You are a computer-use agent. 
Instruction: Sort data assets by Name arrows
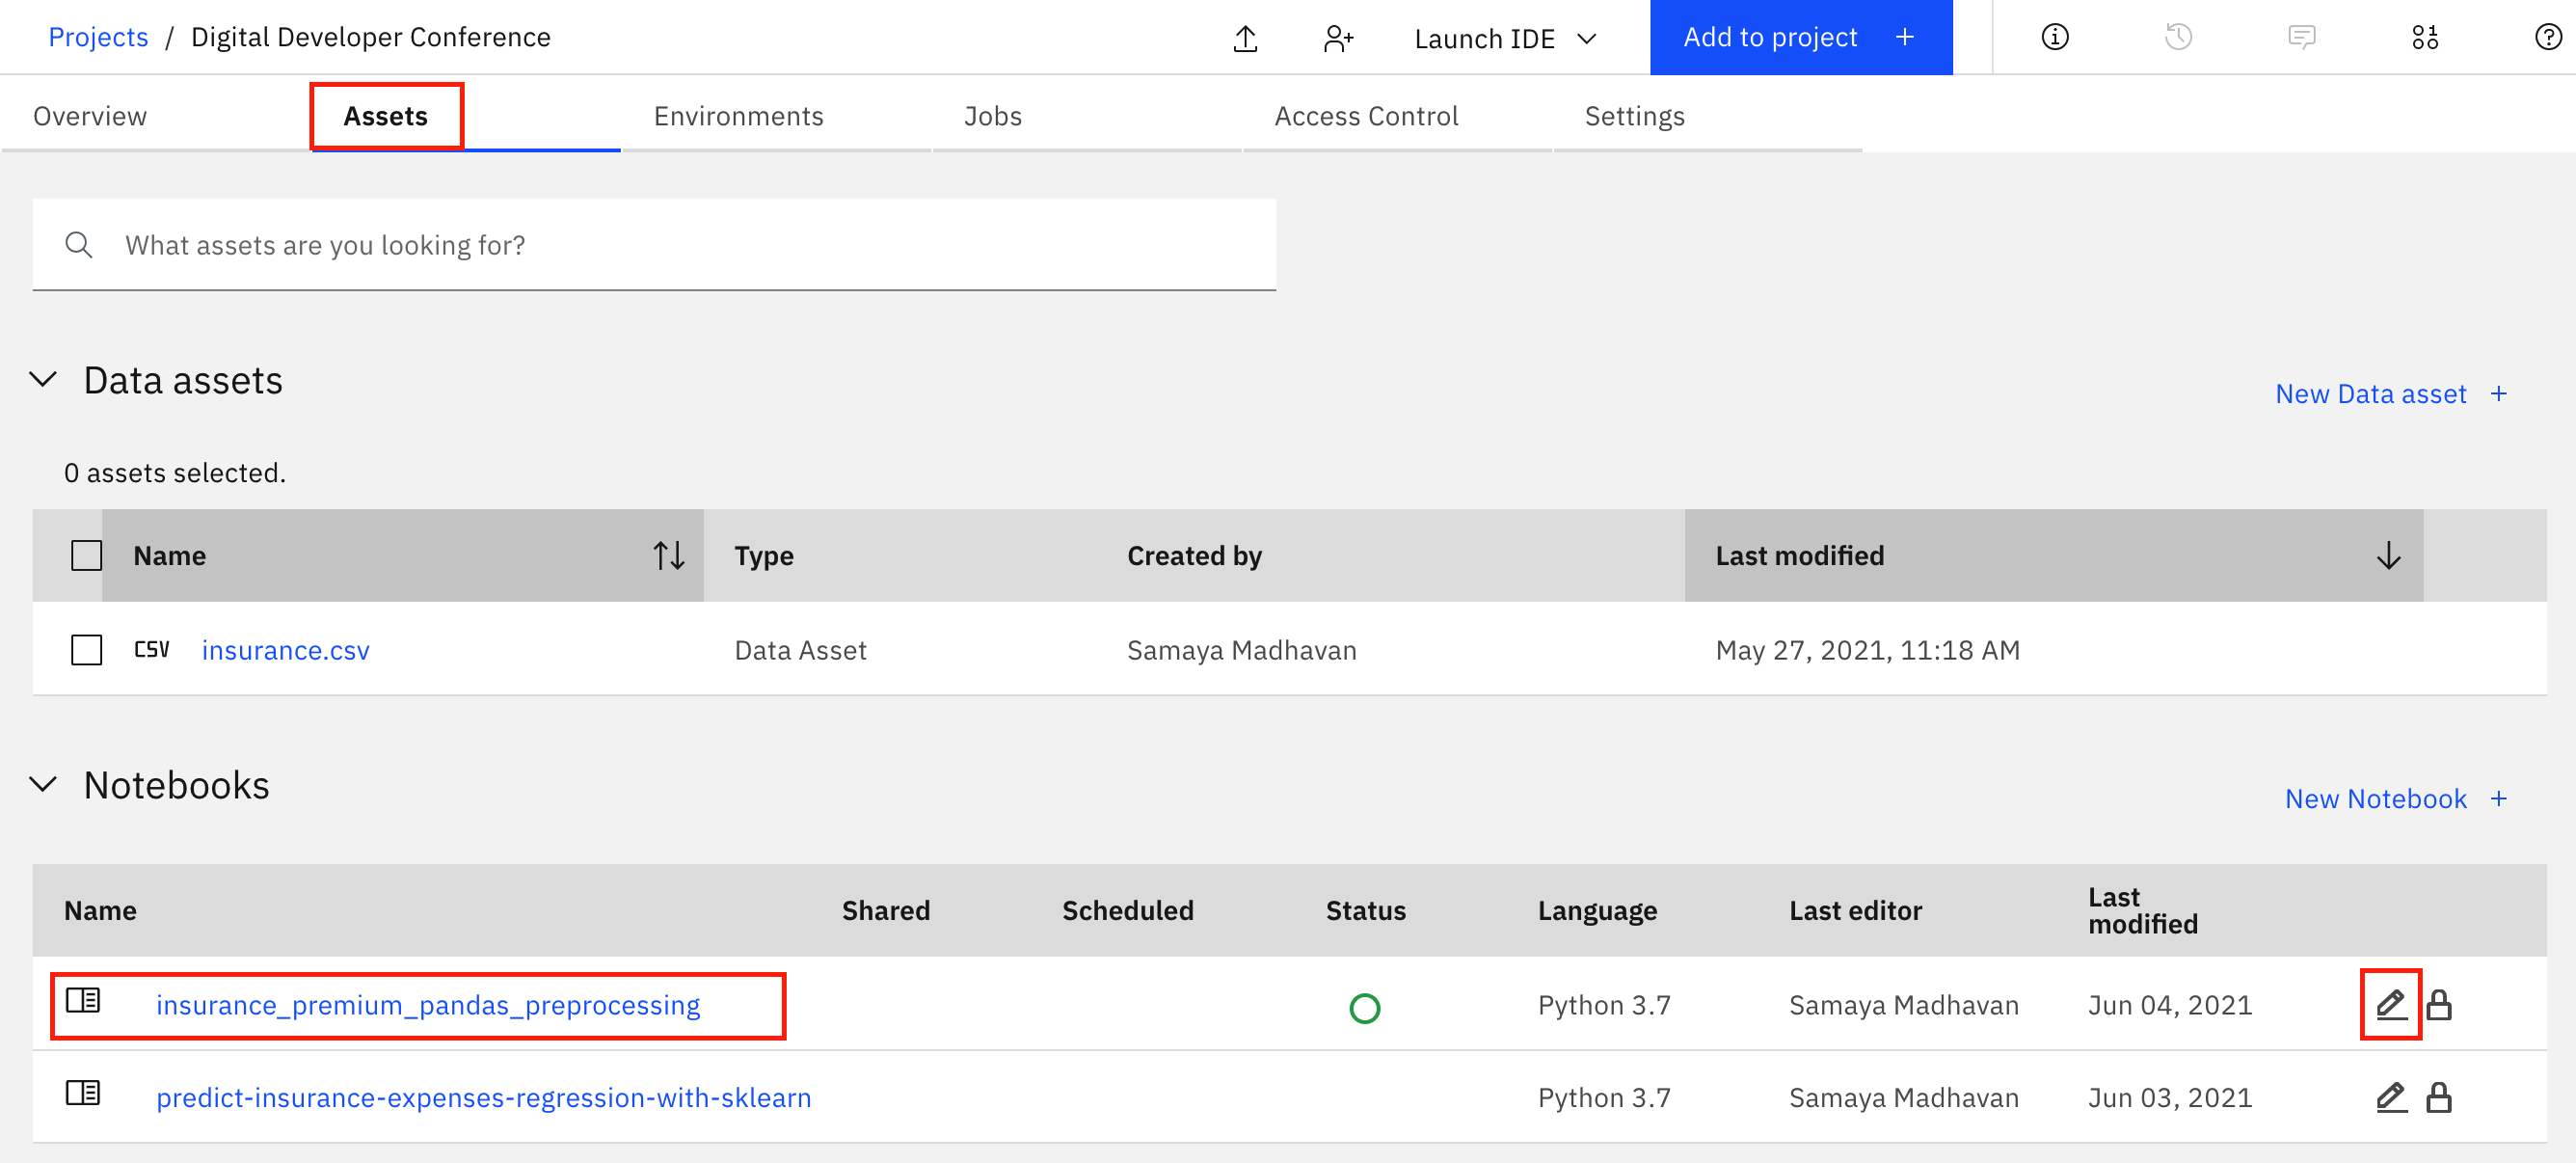click(669, 555)
